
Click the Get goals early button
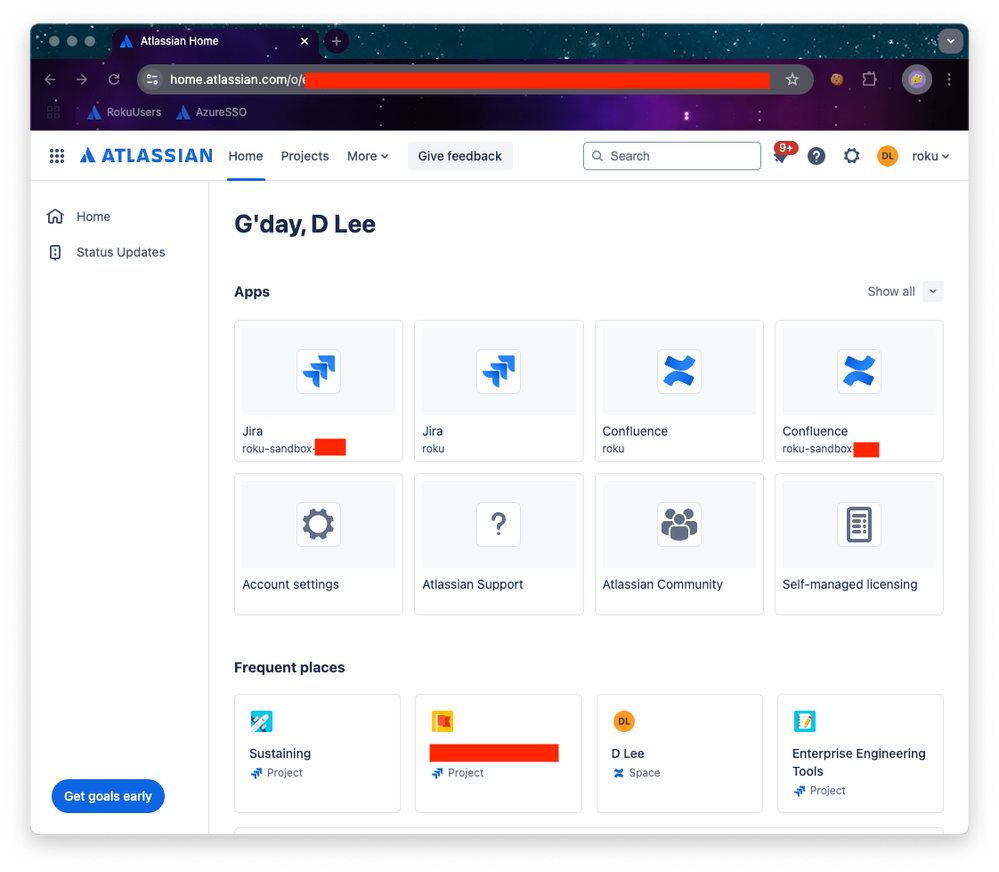pyautogui.click(x=108, y=796)
